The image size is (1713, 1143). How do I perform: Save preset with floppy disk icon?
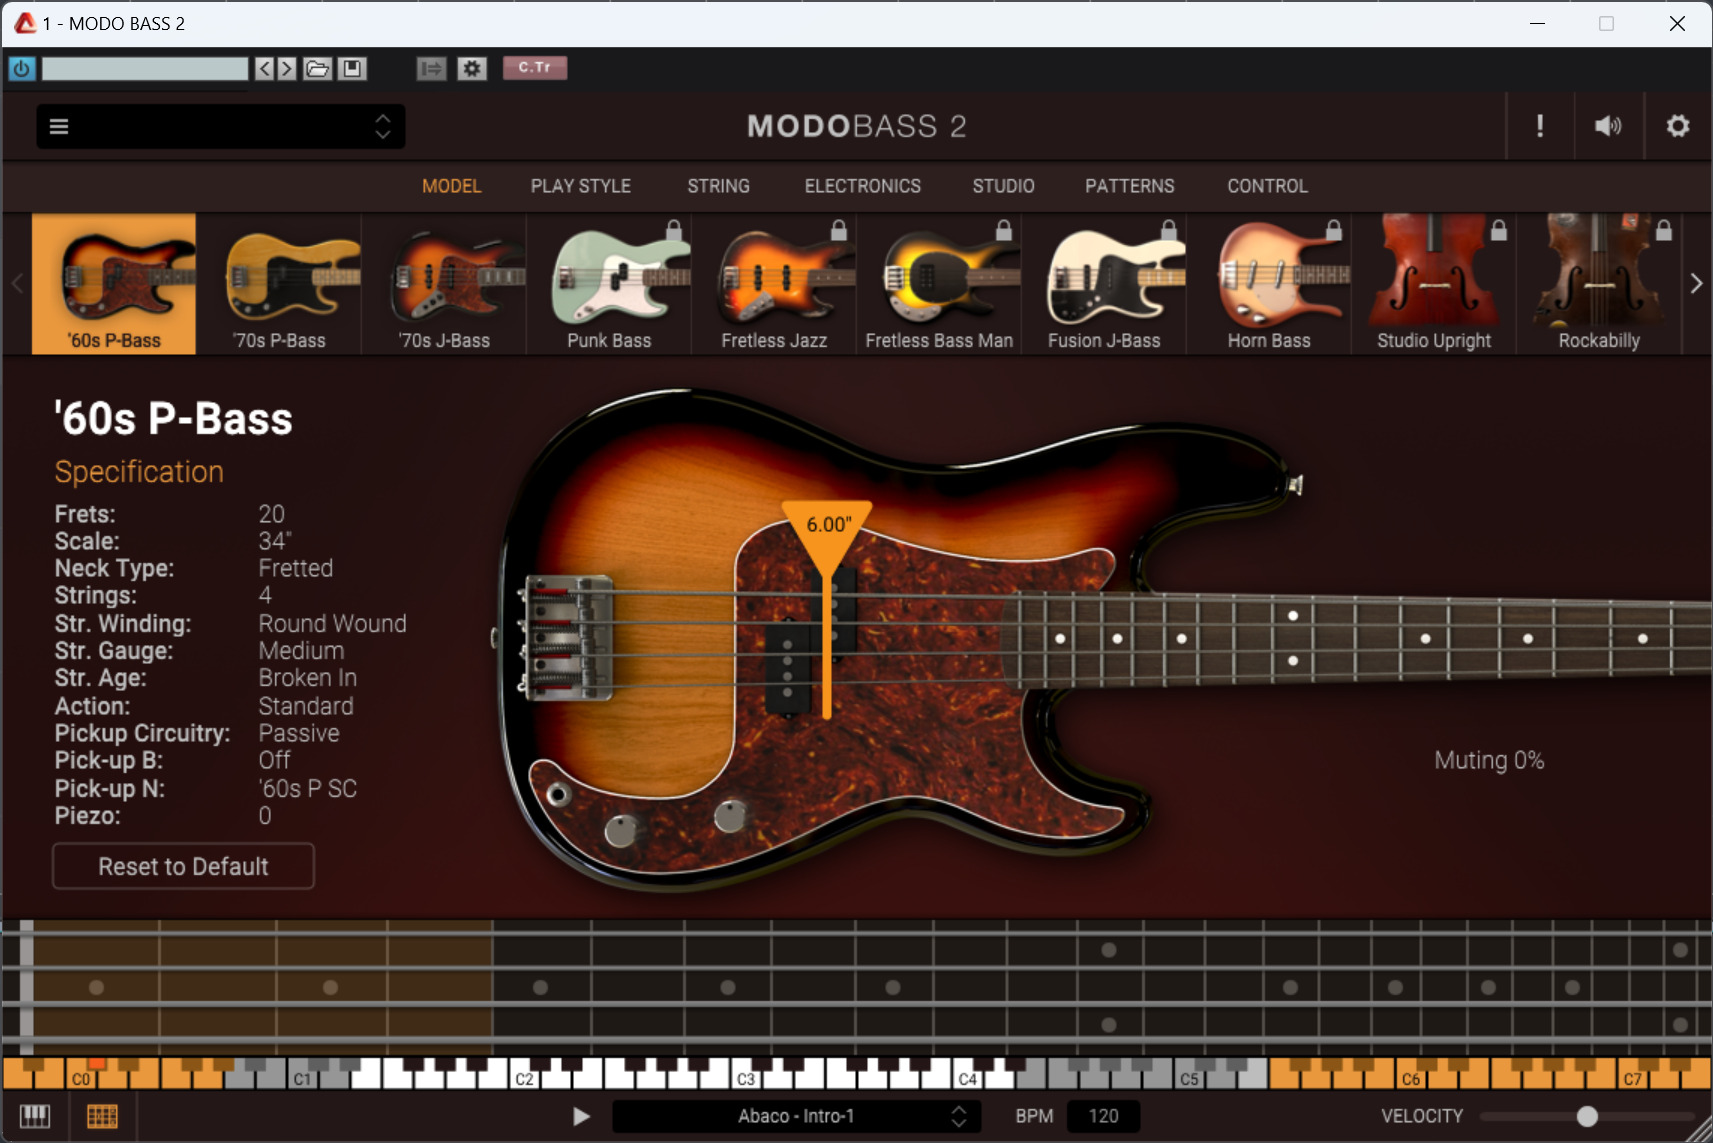tap(352, 68)
